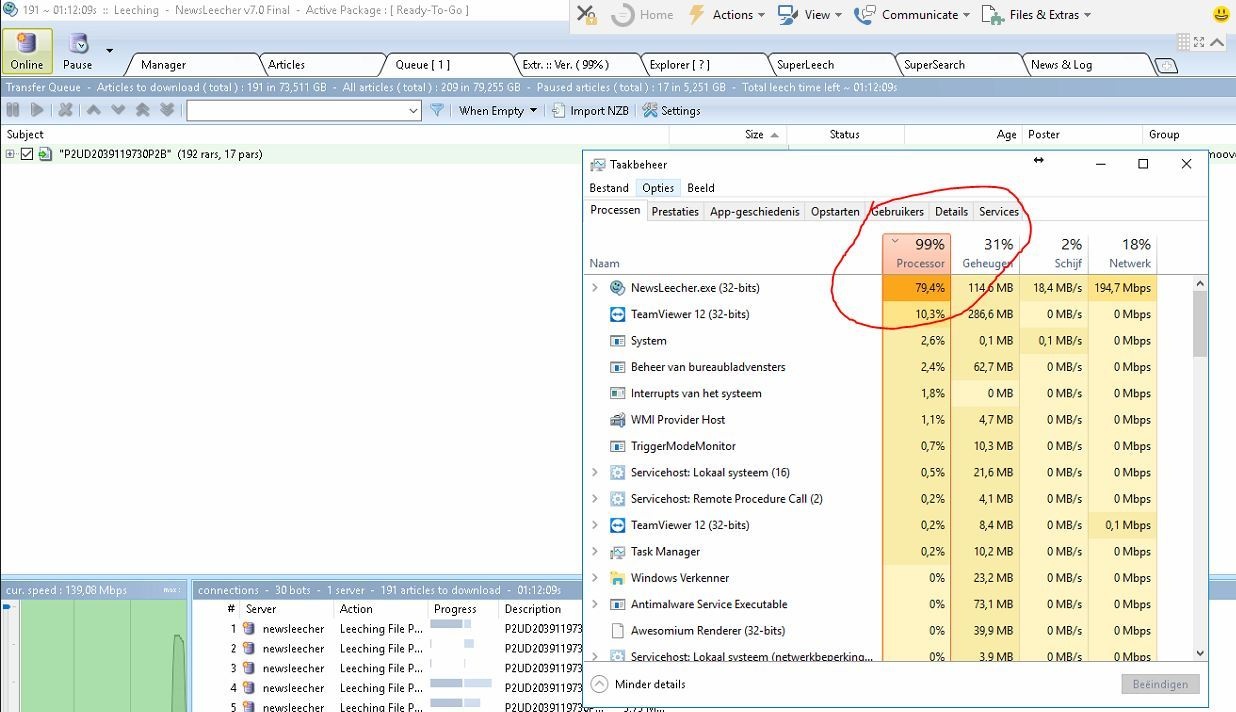
Task: Open queue Settings
Action: tap(671, 111)
